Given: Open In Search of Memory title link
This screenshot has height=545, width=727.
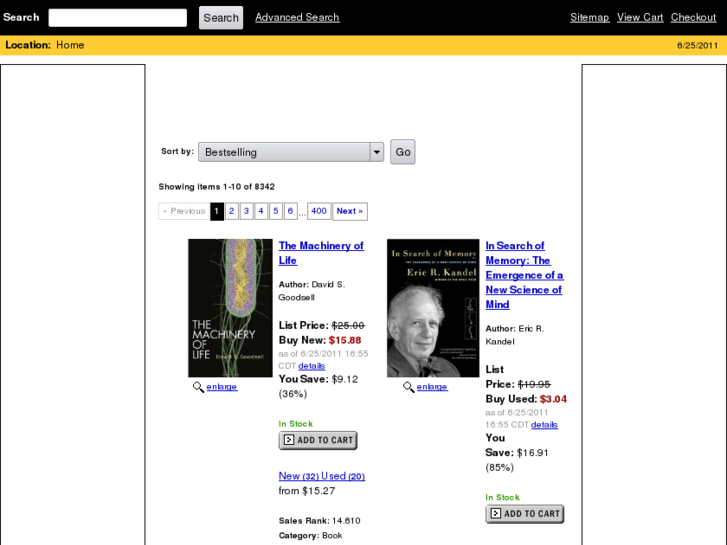Looking at the screenshot, I should 524,275.
